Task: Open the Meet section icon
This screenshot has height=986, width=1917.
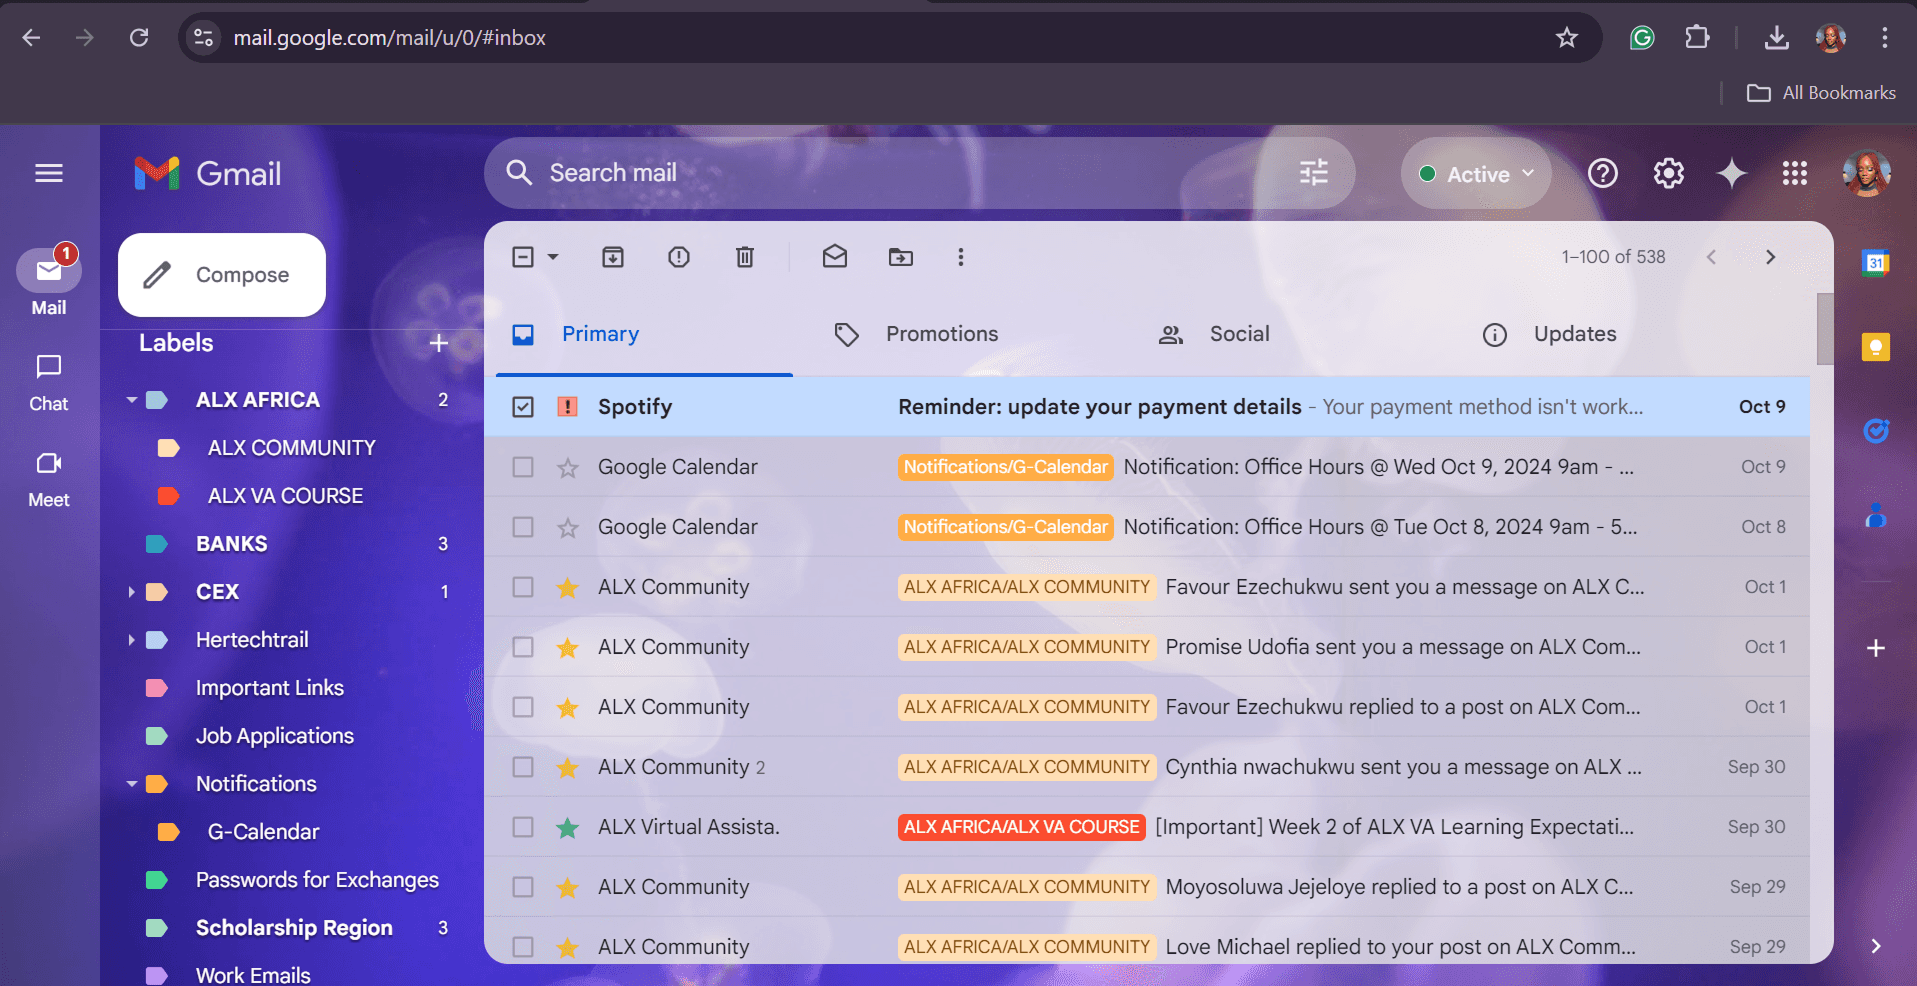Action: tap(49, 463)
